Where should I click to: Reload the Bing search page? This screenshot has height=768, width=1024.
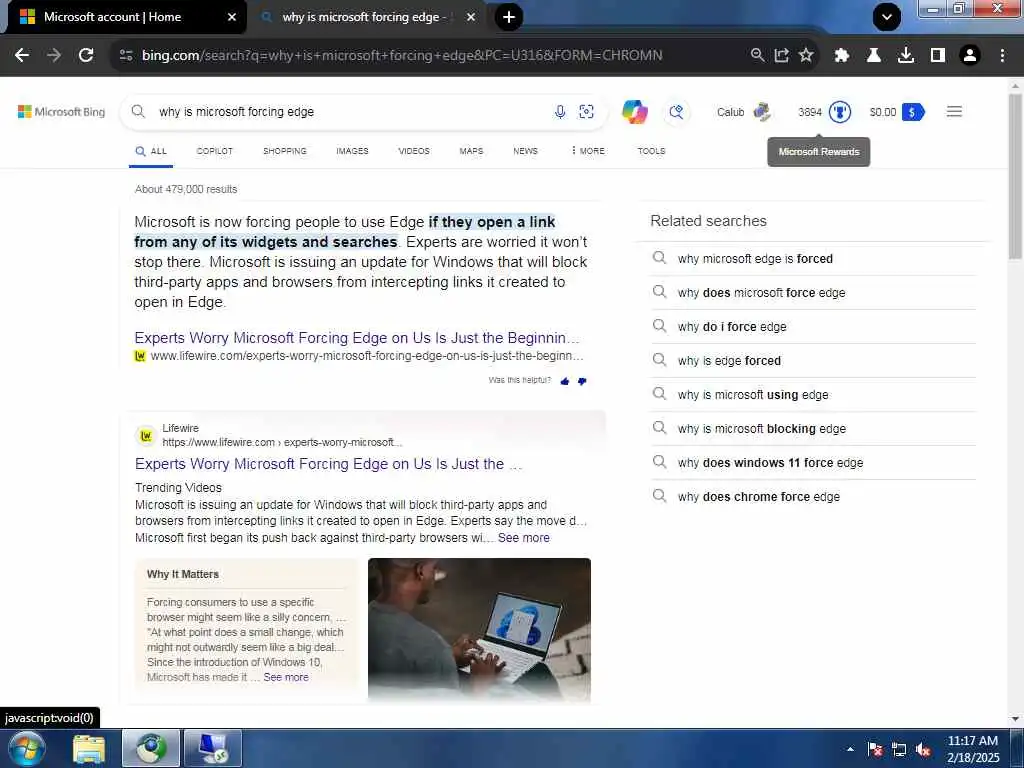(86, 56)
